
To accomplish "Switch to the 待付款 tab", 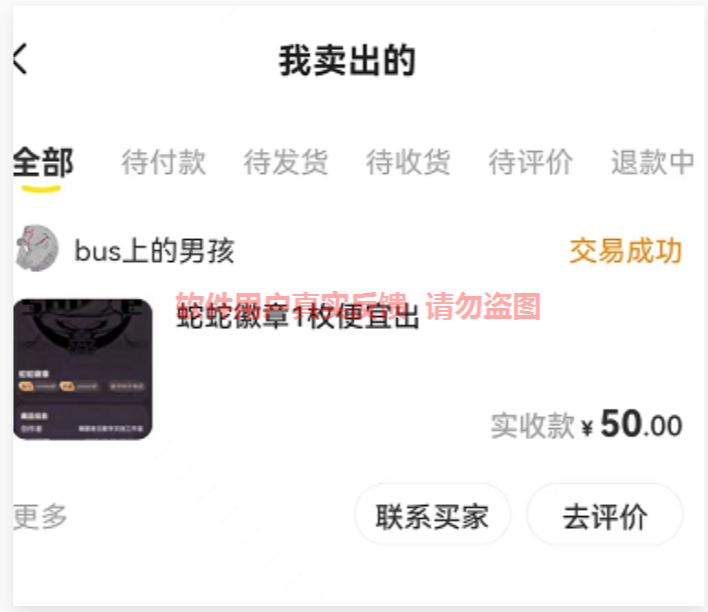I will (163, 162).
